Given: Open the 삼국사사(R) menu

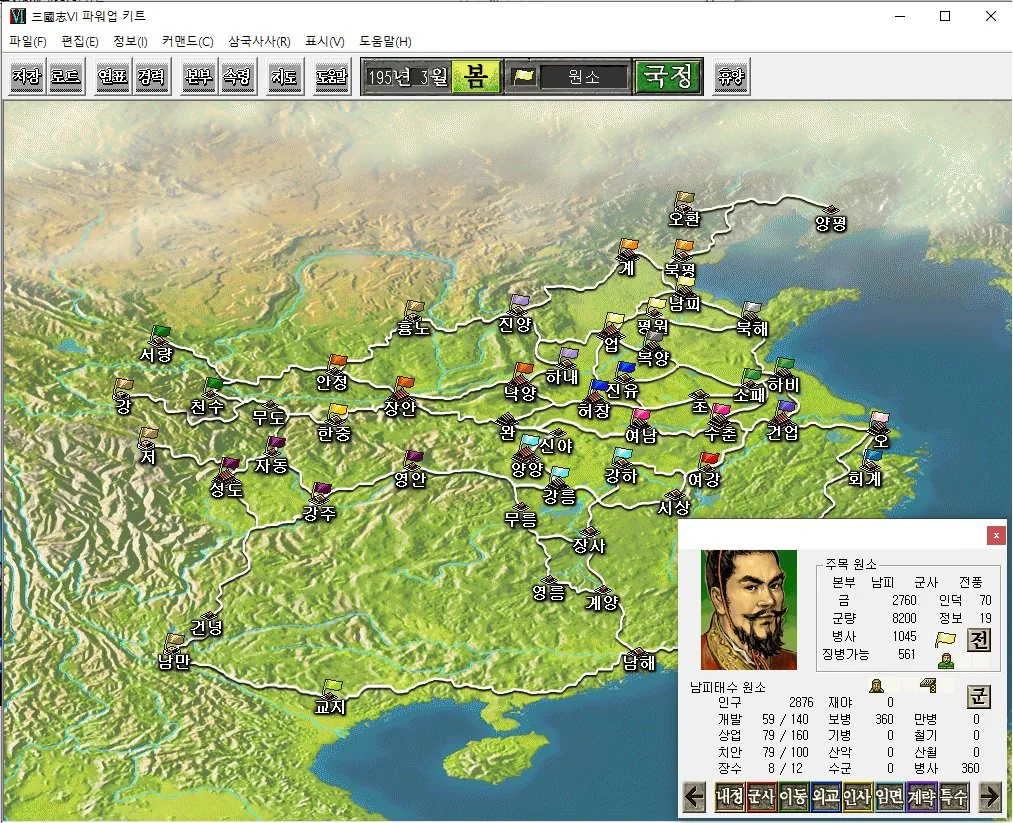Looking at the screenshot, I should coord(259,41).
